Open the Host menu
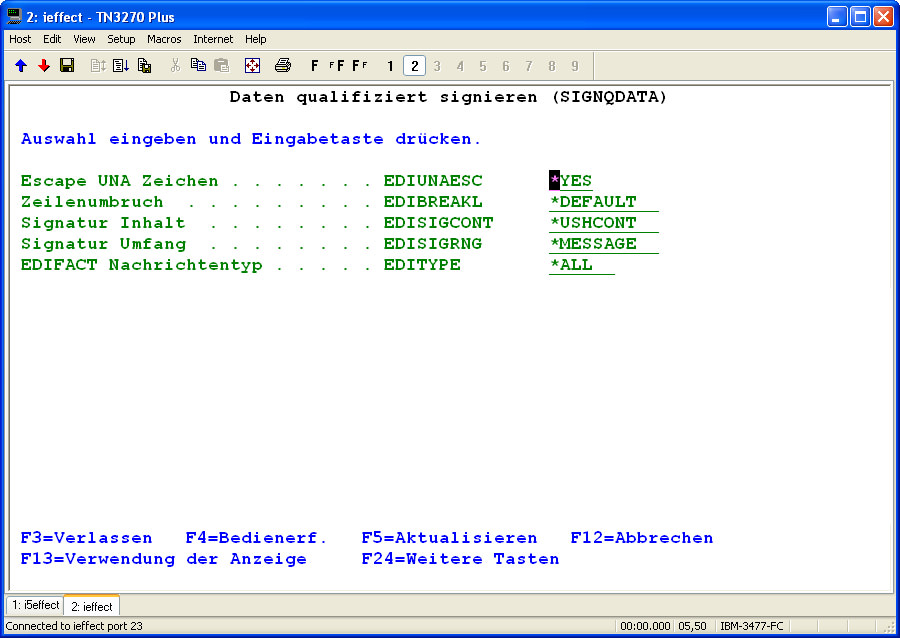Image resolution: width=900 pixels, height=638 pixels. (x=20, y=39)
